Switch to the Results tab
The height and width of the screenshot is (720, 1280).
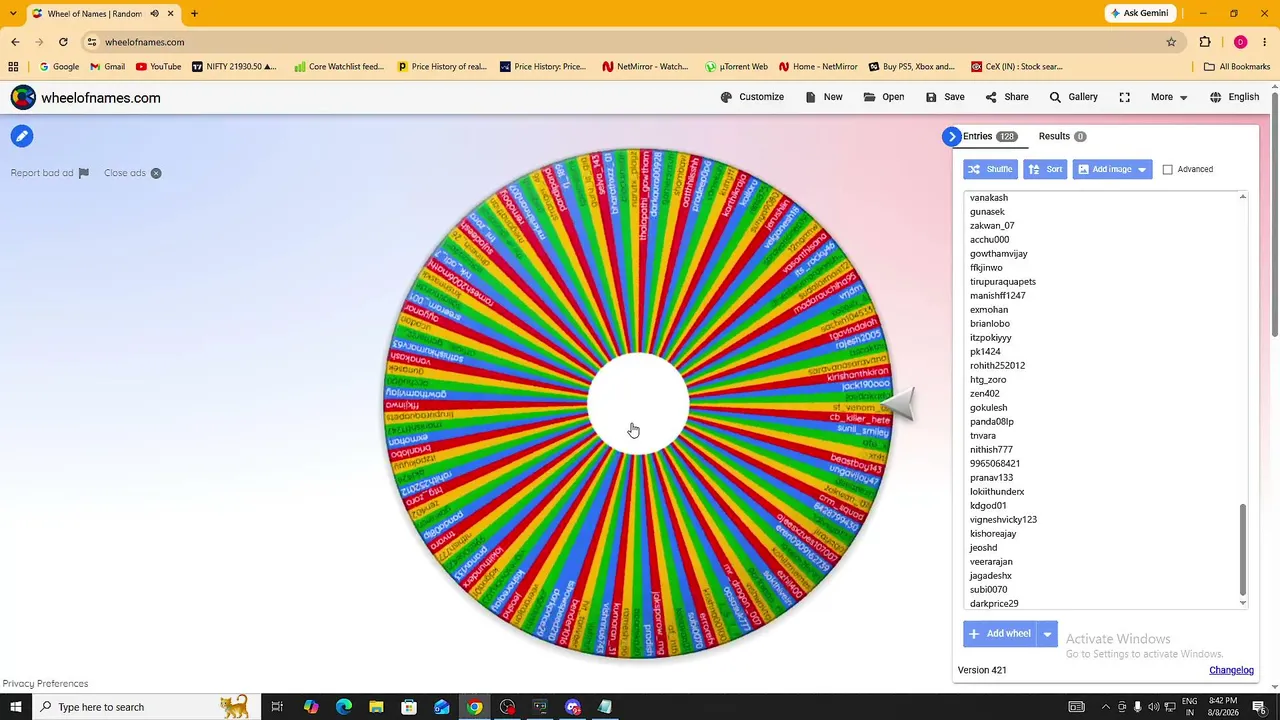pyautogui.click(x=1062, y=136)
